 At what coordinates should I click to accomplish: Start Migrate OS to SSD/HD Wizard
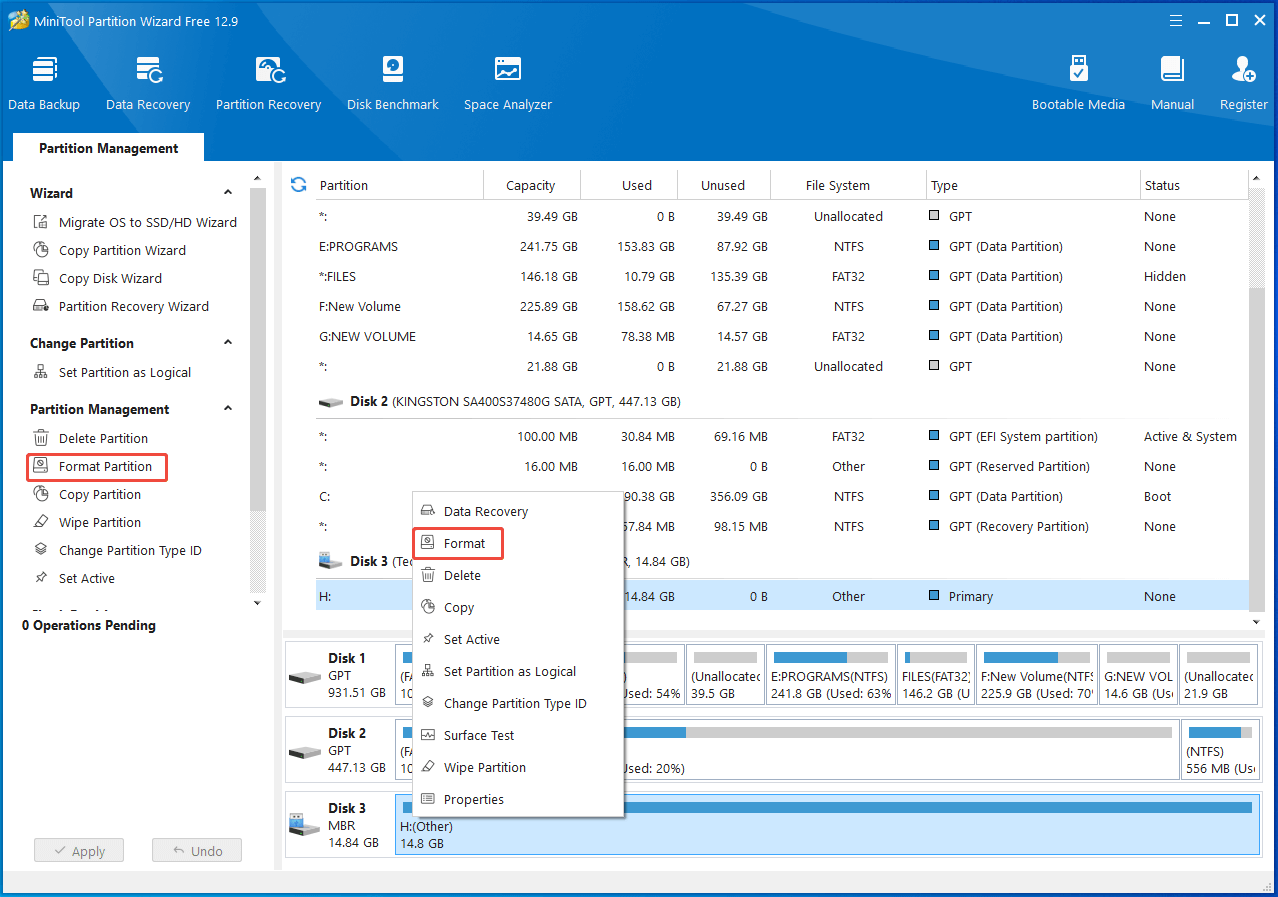pyautogui.click(x=136, y=222)
